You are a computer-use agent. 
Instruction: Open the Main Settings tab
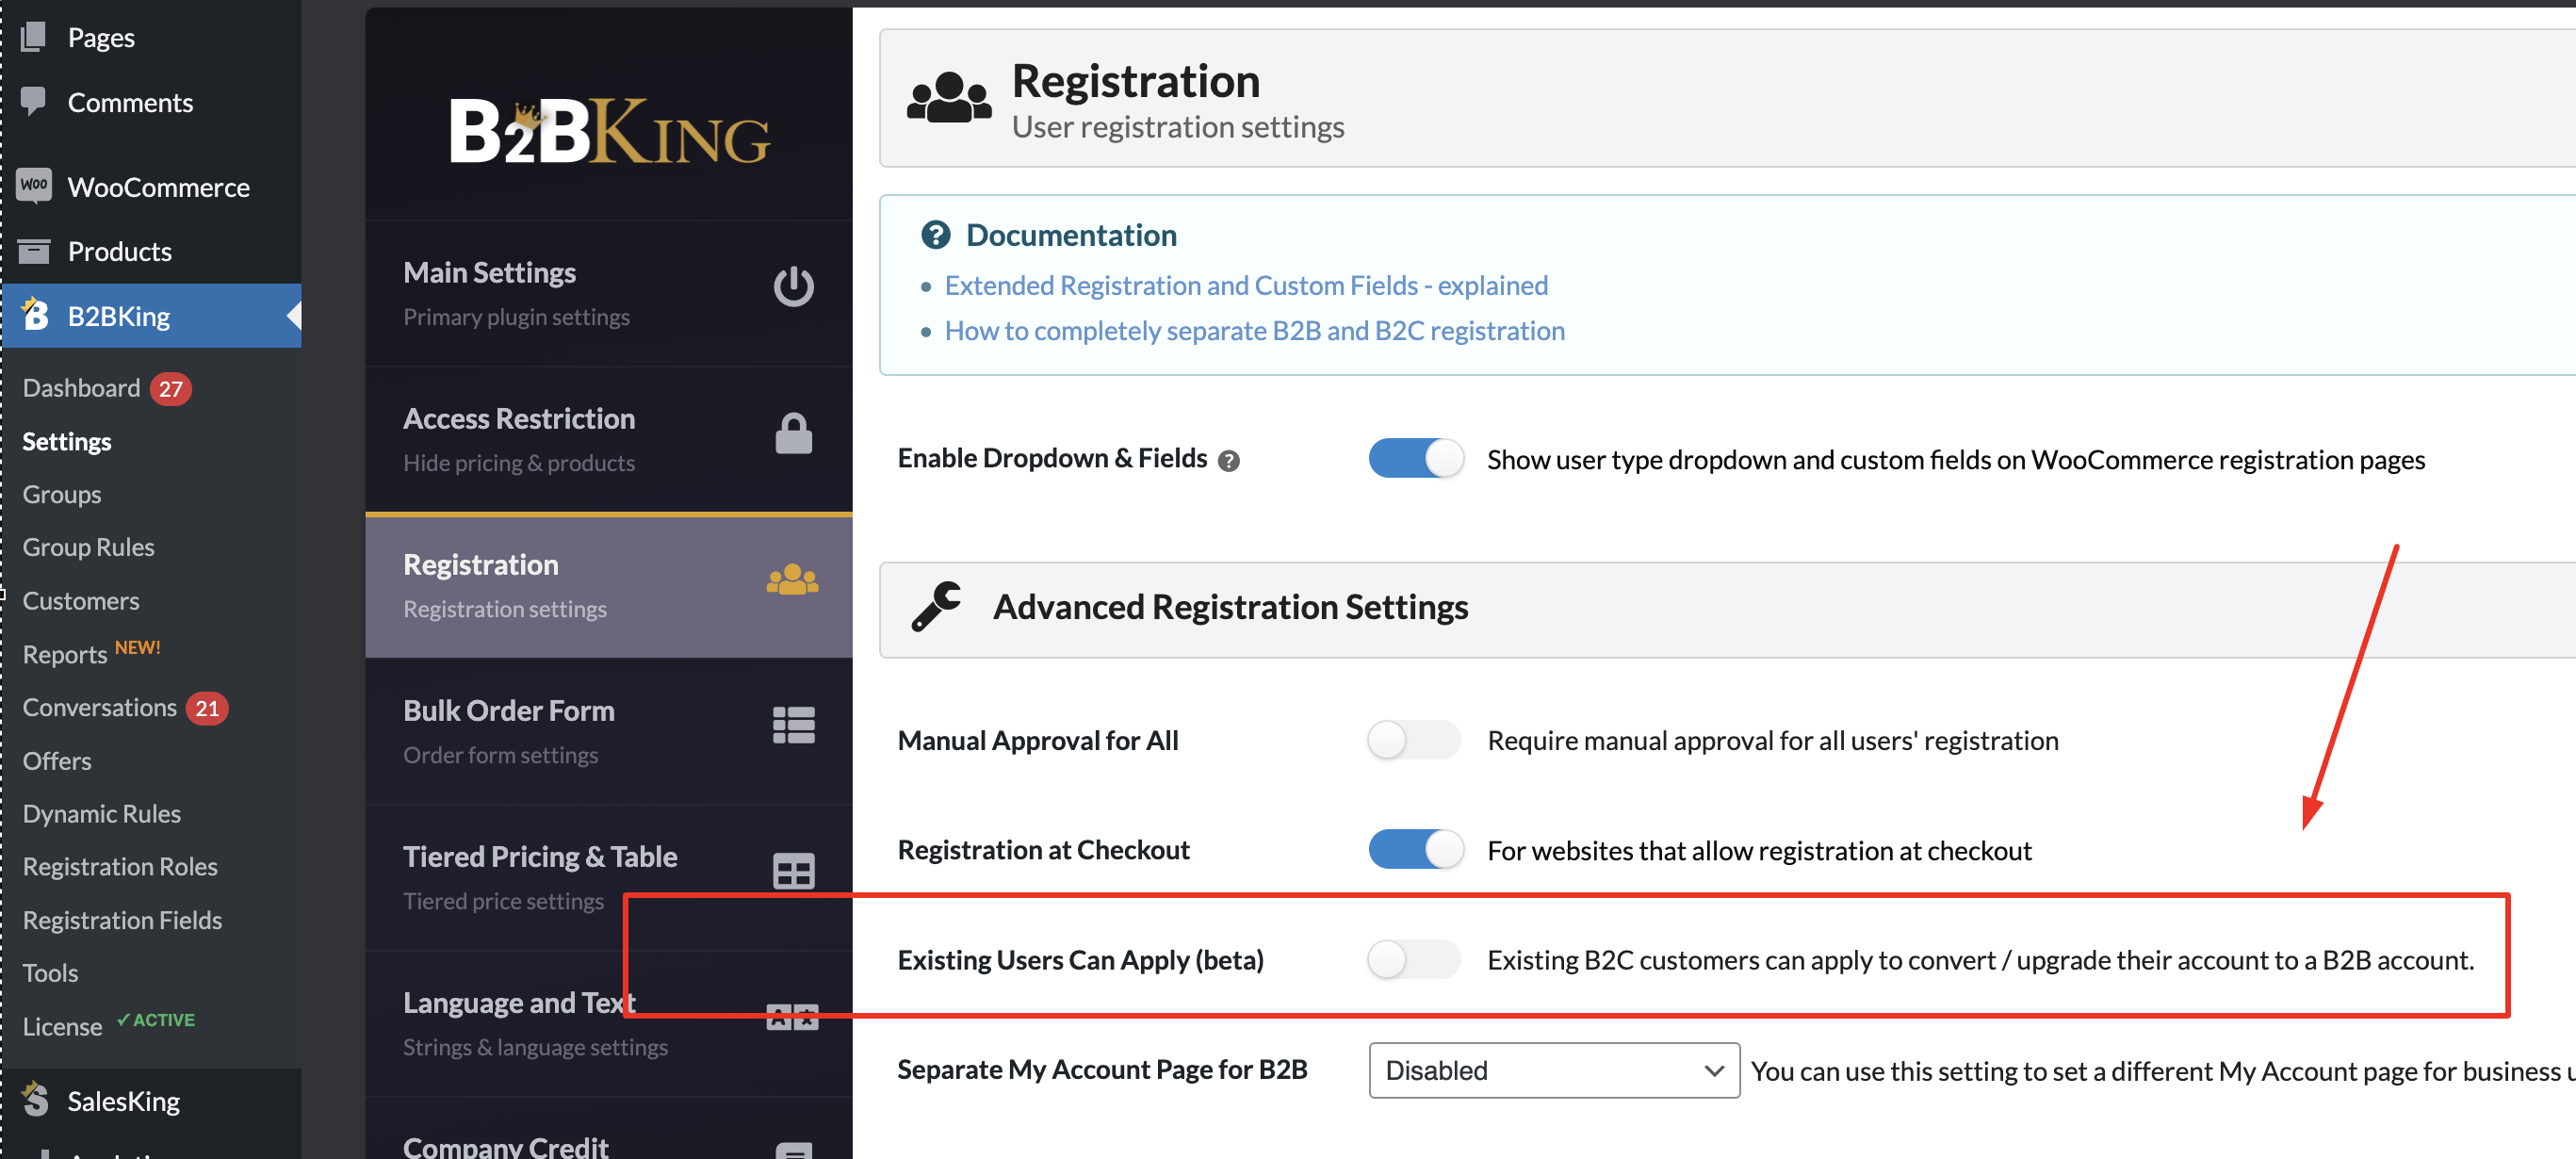(609, 293)
